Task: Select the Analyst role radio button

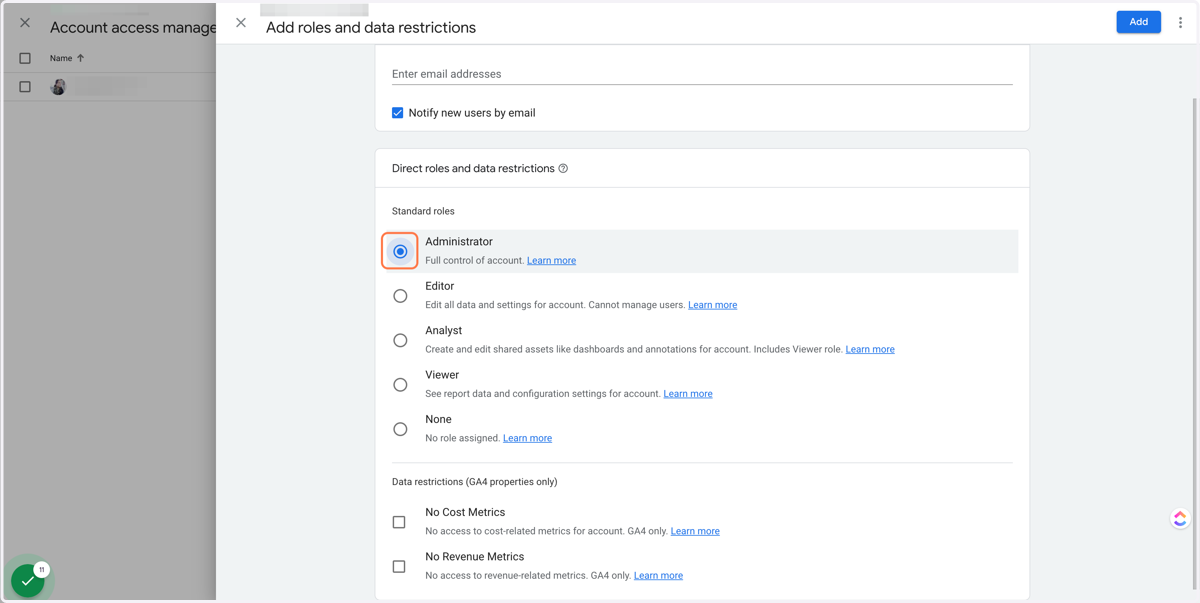Action: [x=400, y=340]
